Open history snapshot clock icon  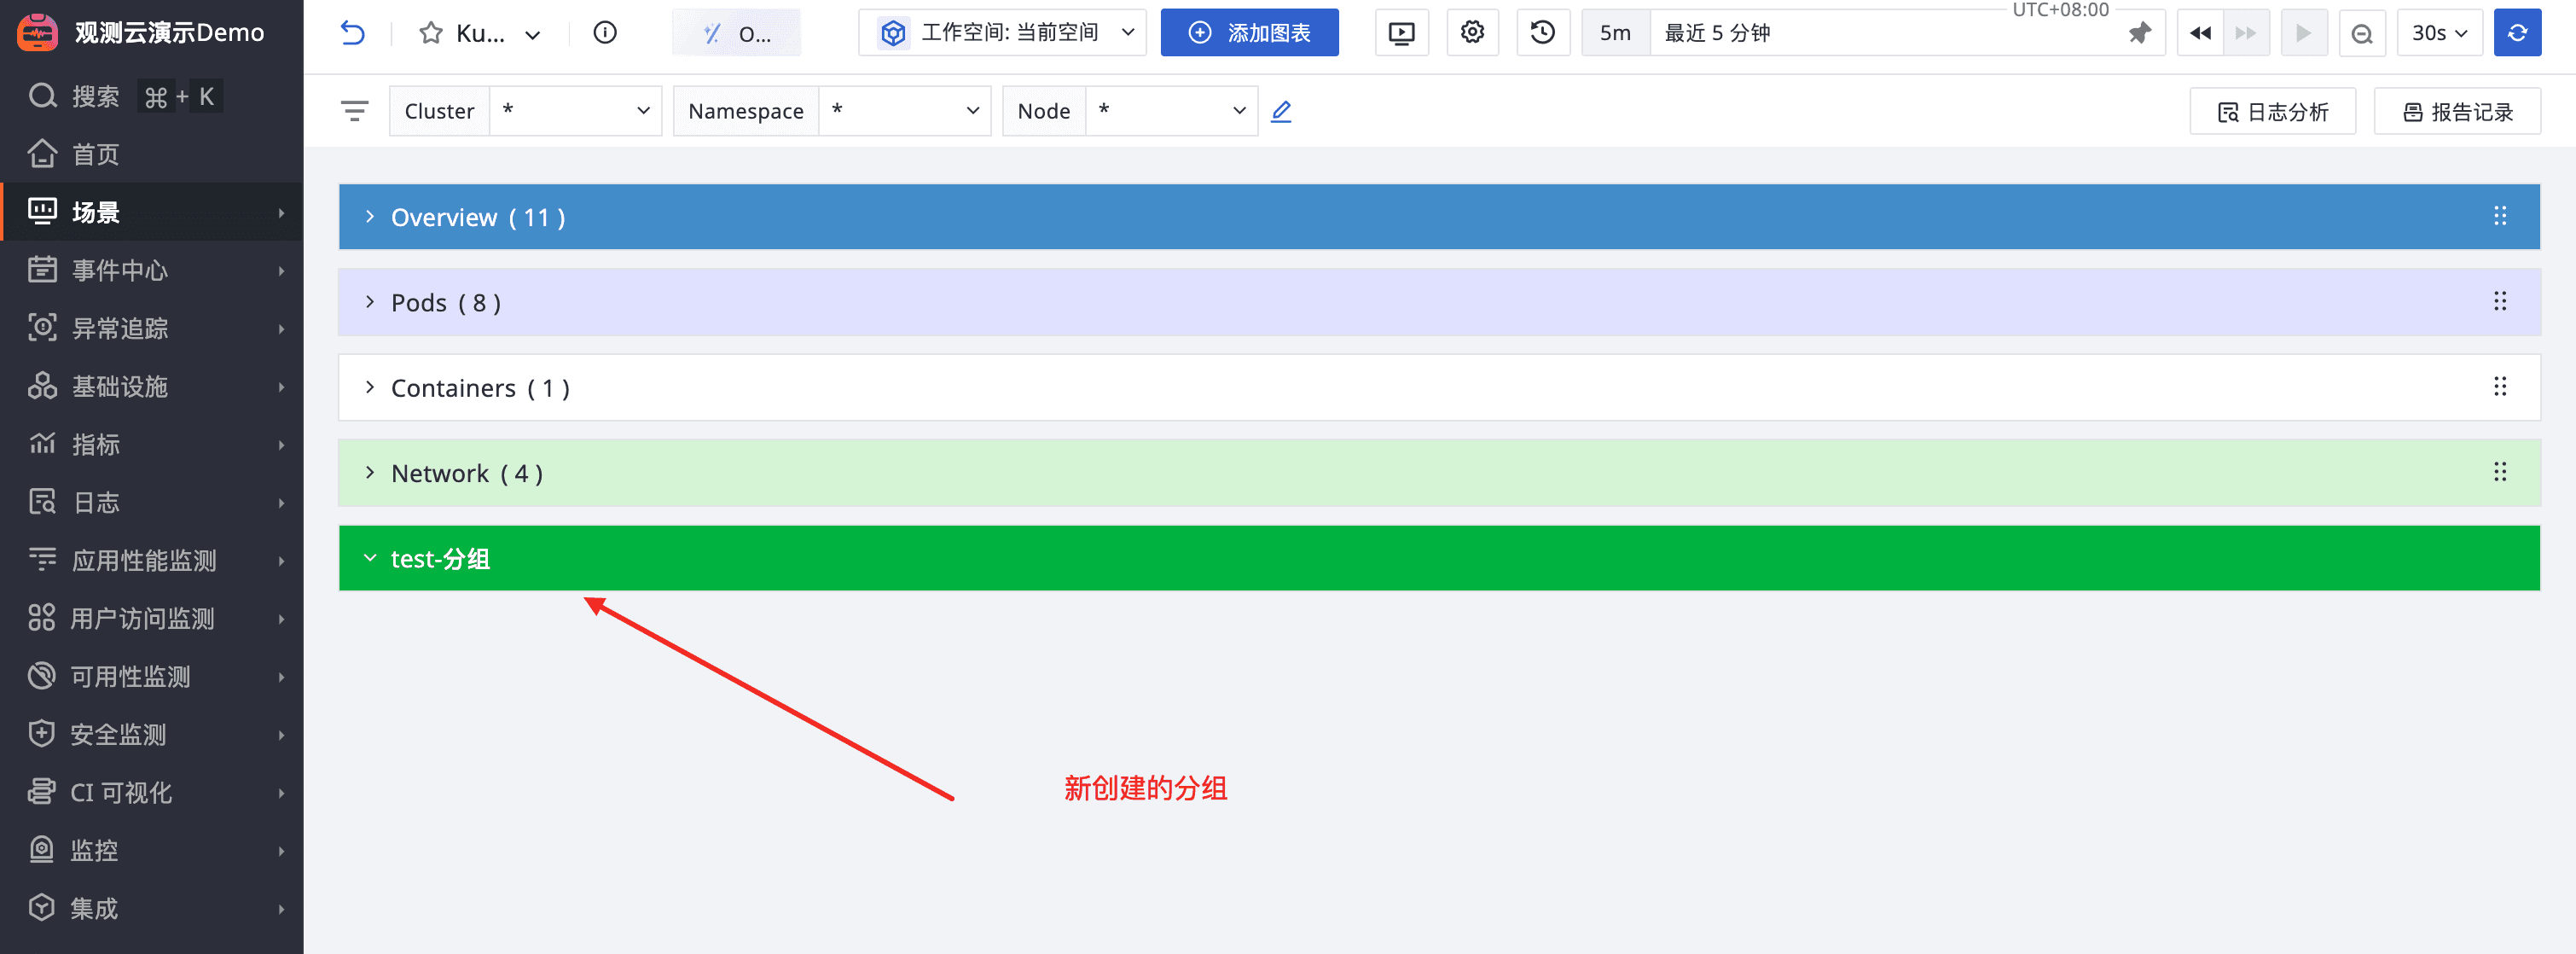1542,33
